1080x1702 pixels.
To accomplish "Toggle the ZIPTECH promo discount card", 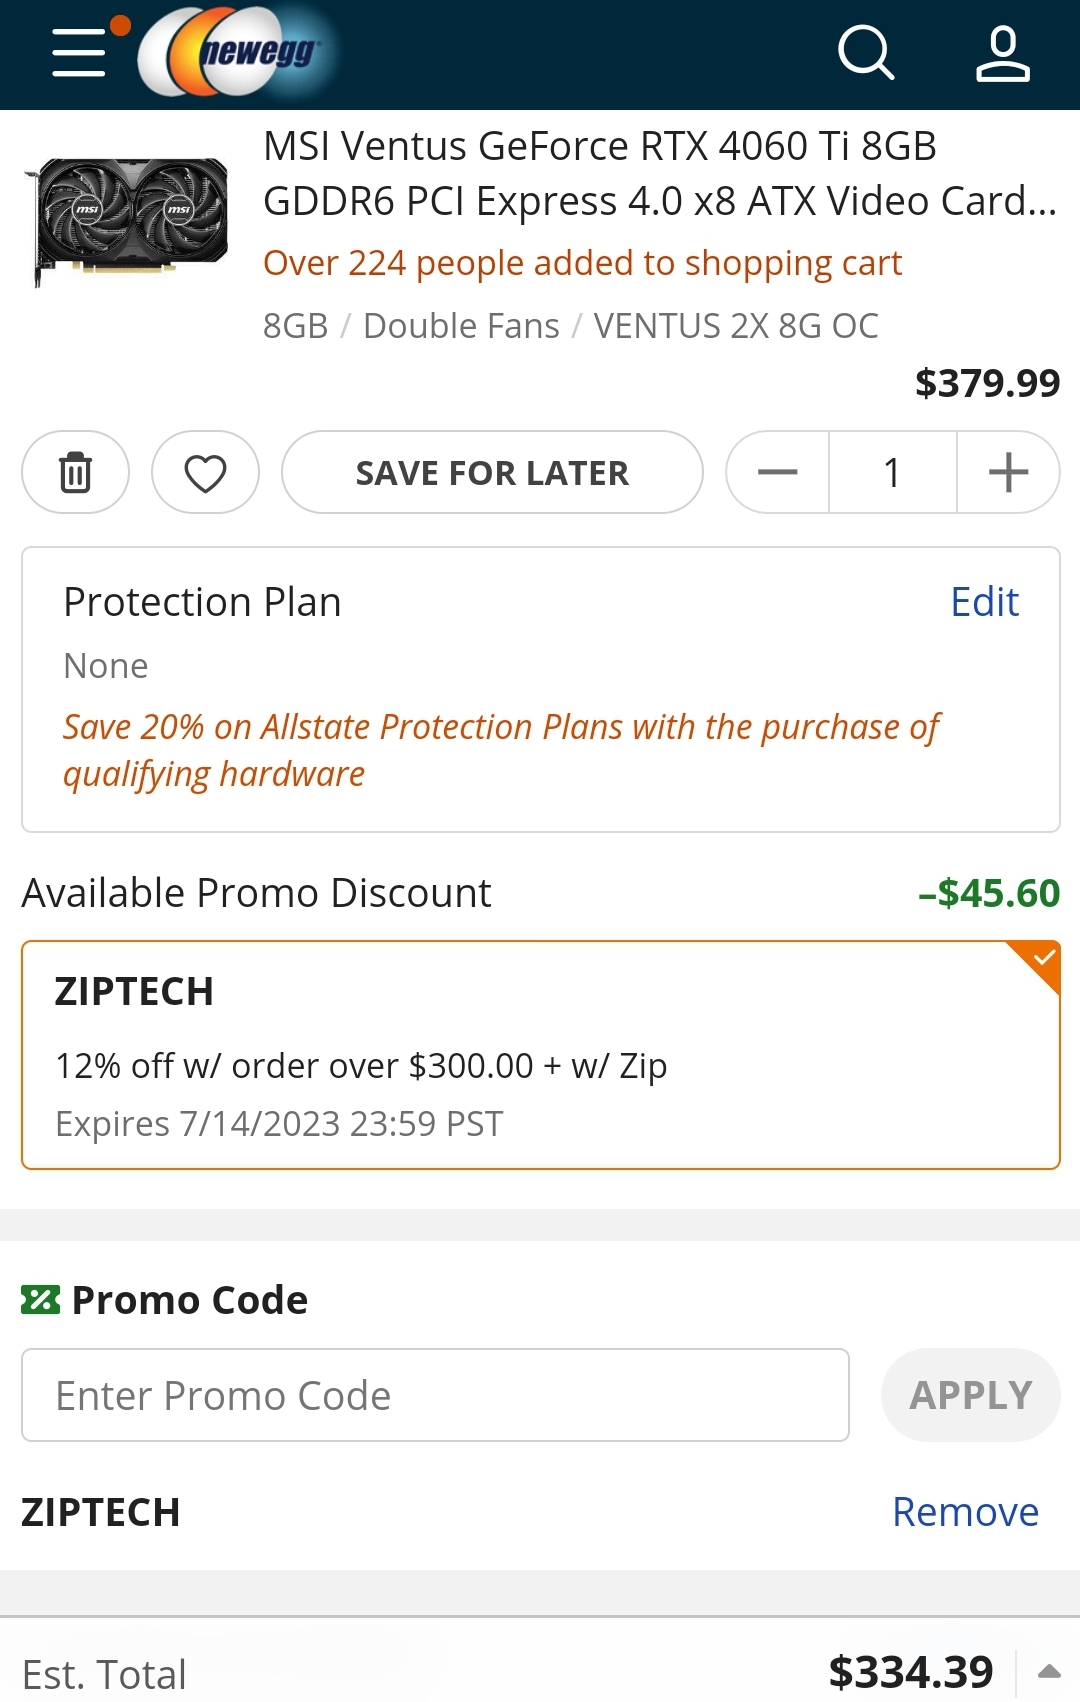I will [540, 1055].
